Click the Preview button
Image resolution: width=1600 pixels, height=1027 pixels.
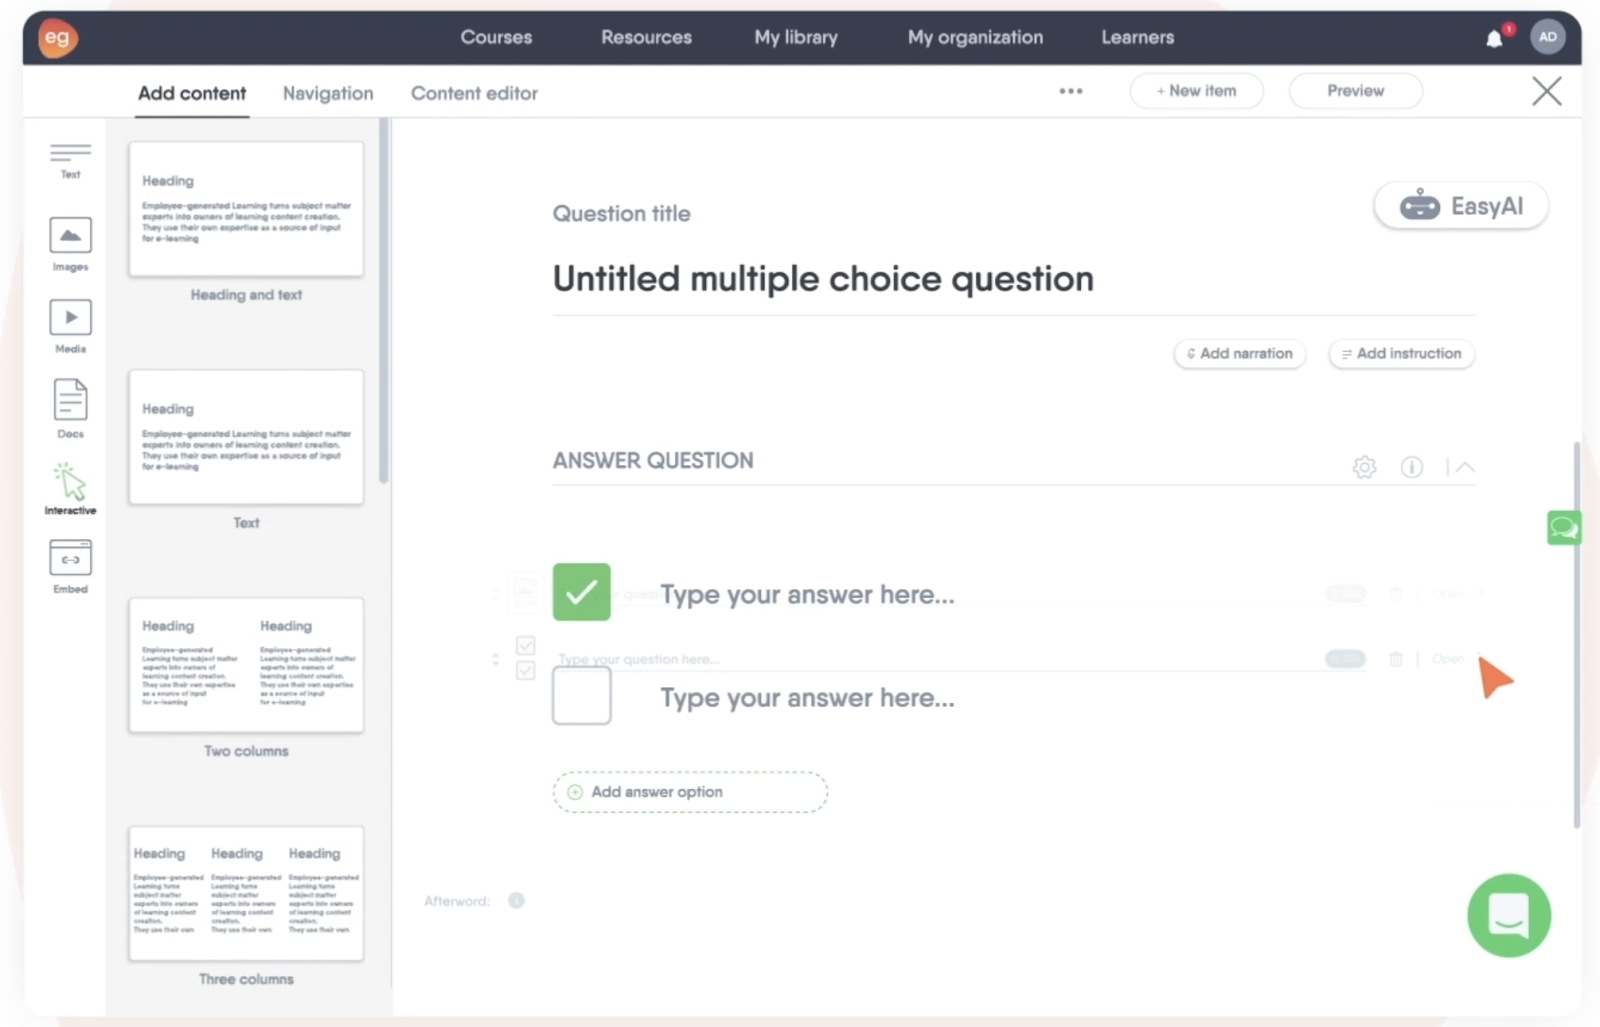click(x=1355, y=91)
